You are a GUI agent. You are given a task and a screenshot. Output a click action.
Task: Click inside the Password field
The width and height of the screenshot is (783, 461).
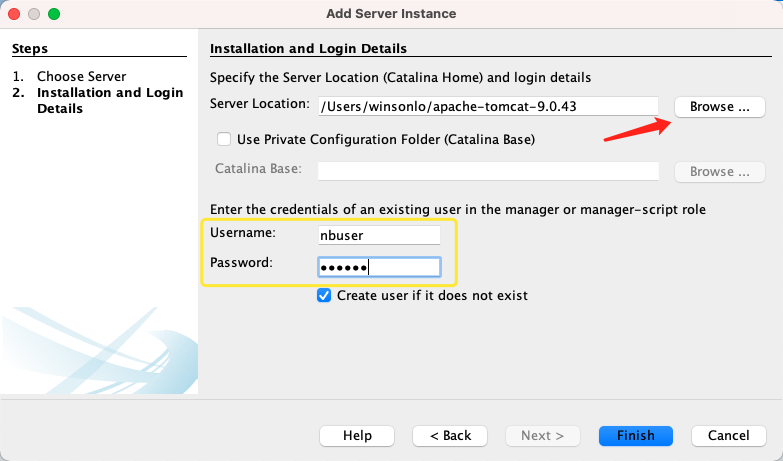pos(379,267)
